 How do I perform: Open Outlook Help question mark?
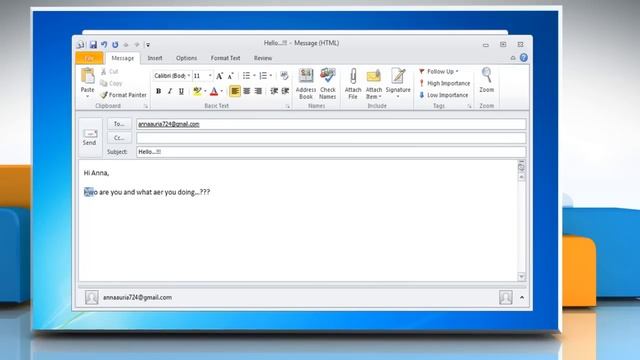(x=524, y=58)
